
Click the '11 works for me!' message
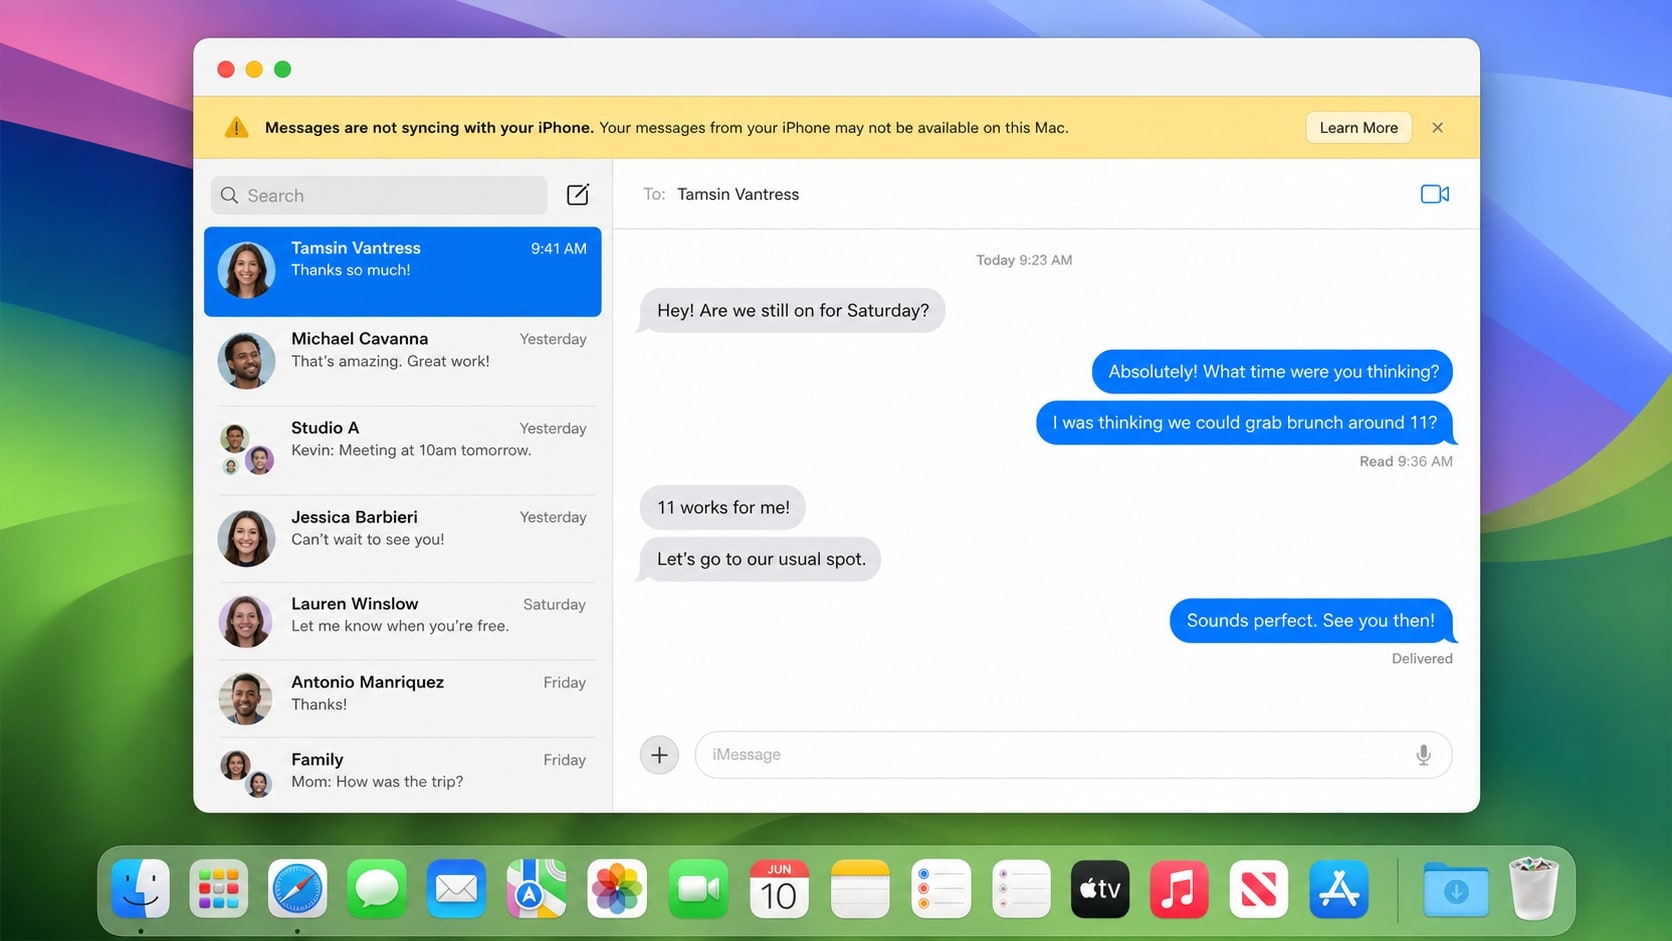[722, 507]
